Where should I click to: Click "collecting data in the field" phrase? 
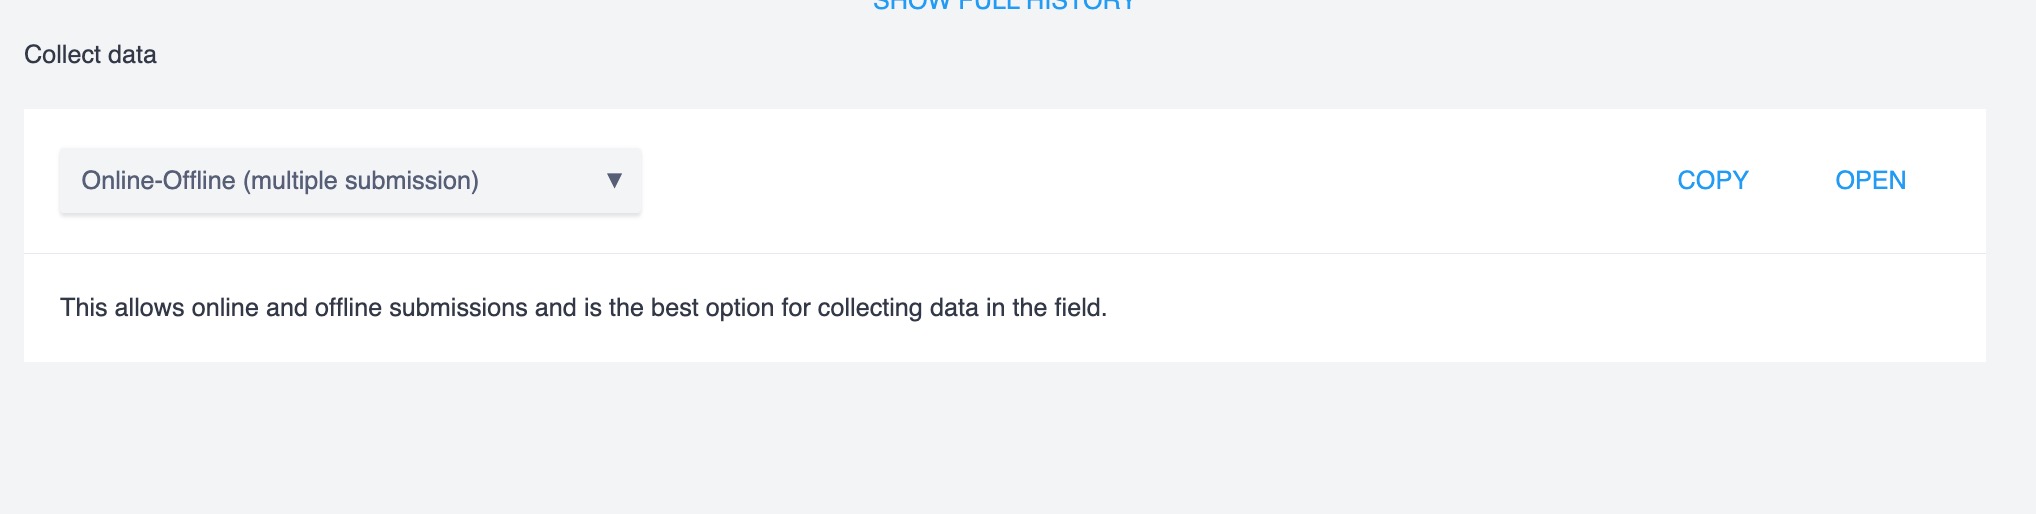961,308
